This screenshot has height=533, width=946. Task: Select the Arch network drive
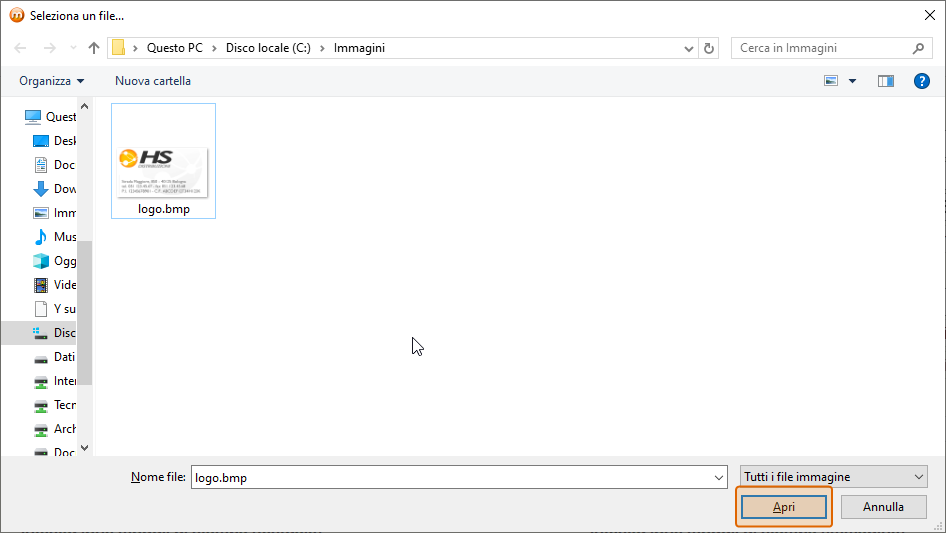click(54, 429)
